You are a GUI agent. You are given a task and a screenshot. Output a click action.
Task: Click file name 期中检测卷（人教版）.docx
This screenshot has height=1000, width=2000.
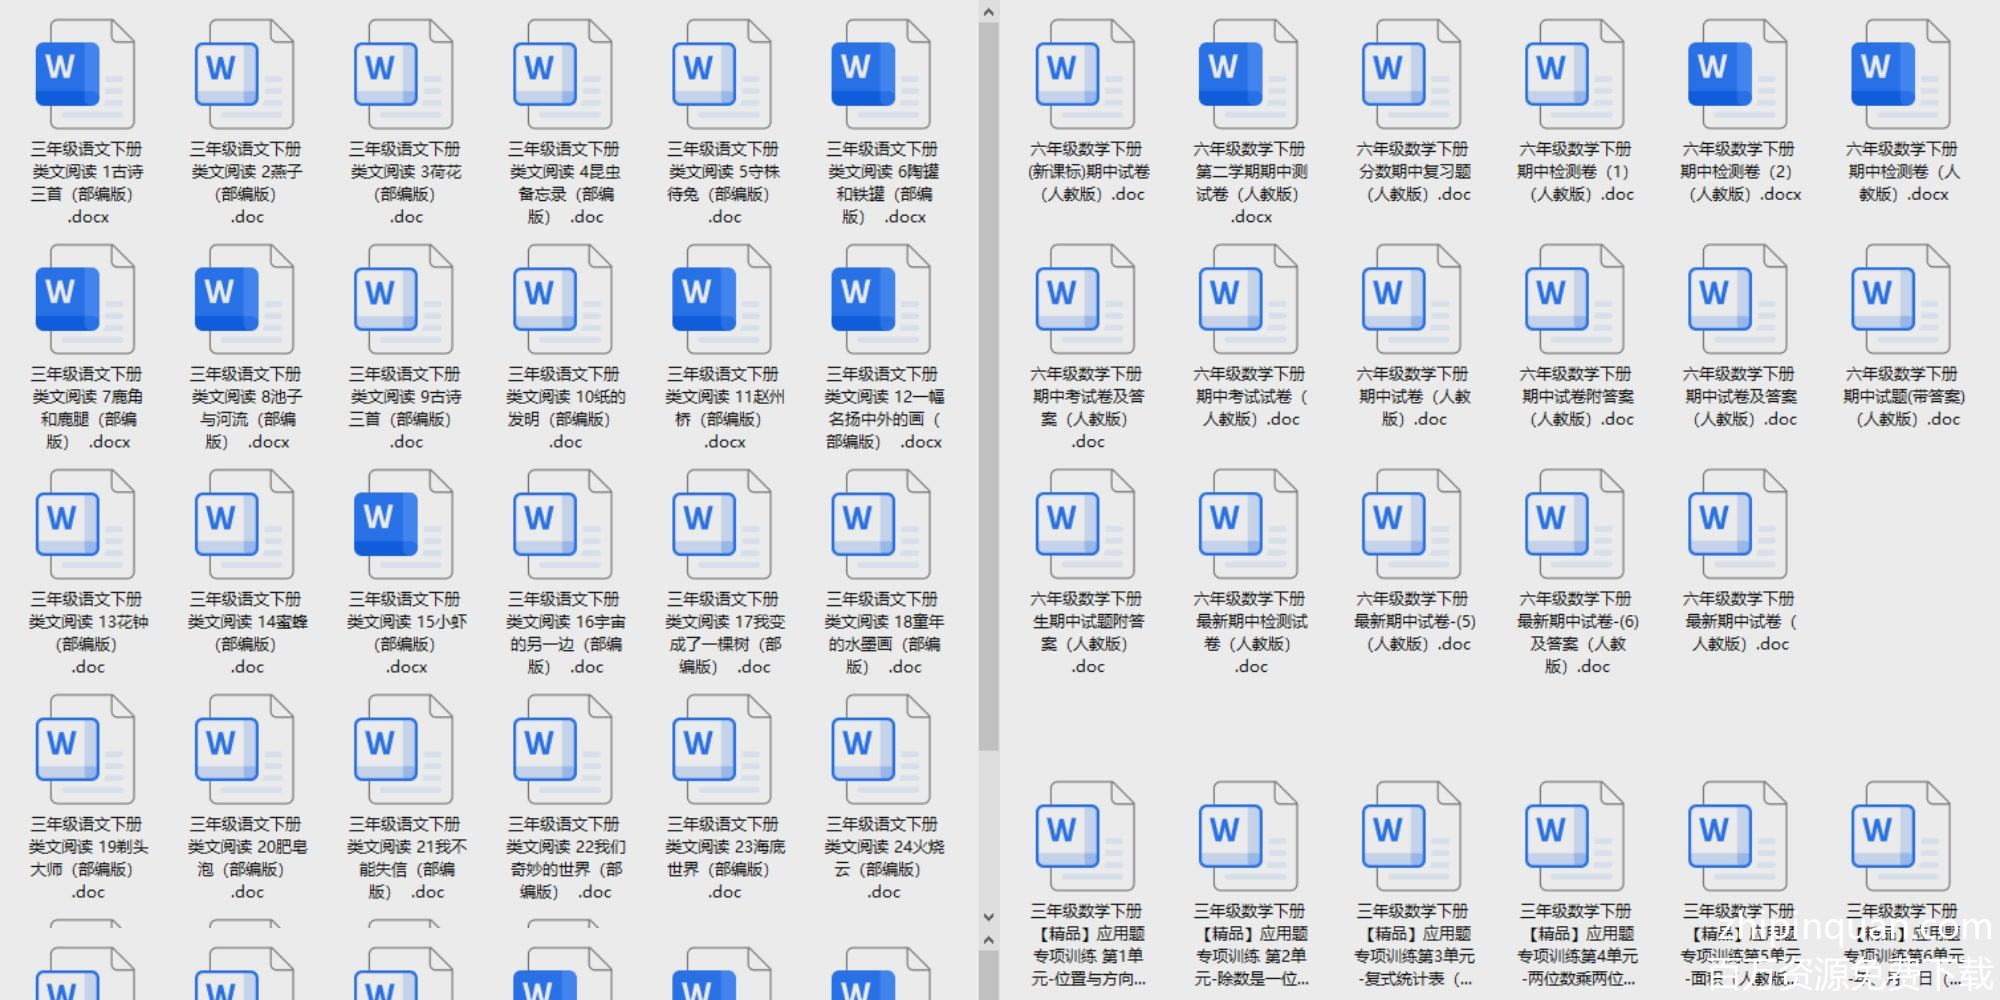tap(1903, 172)
